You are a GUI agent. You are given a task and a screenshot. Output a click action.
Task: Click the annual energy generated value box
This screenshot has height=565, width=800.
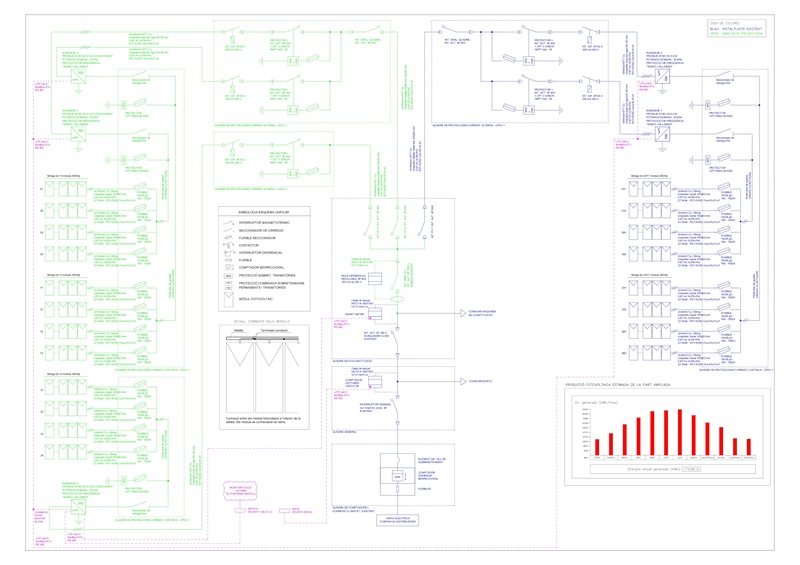tap(692, 467)
